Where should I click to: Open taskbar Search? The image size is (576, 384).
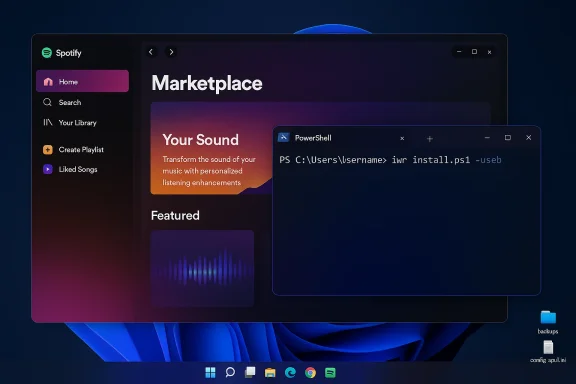click(x=230, y=372)
